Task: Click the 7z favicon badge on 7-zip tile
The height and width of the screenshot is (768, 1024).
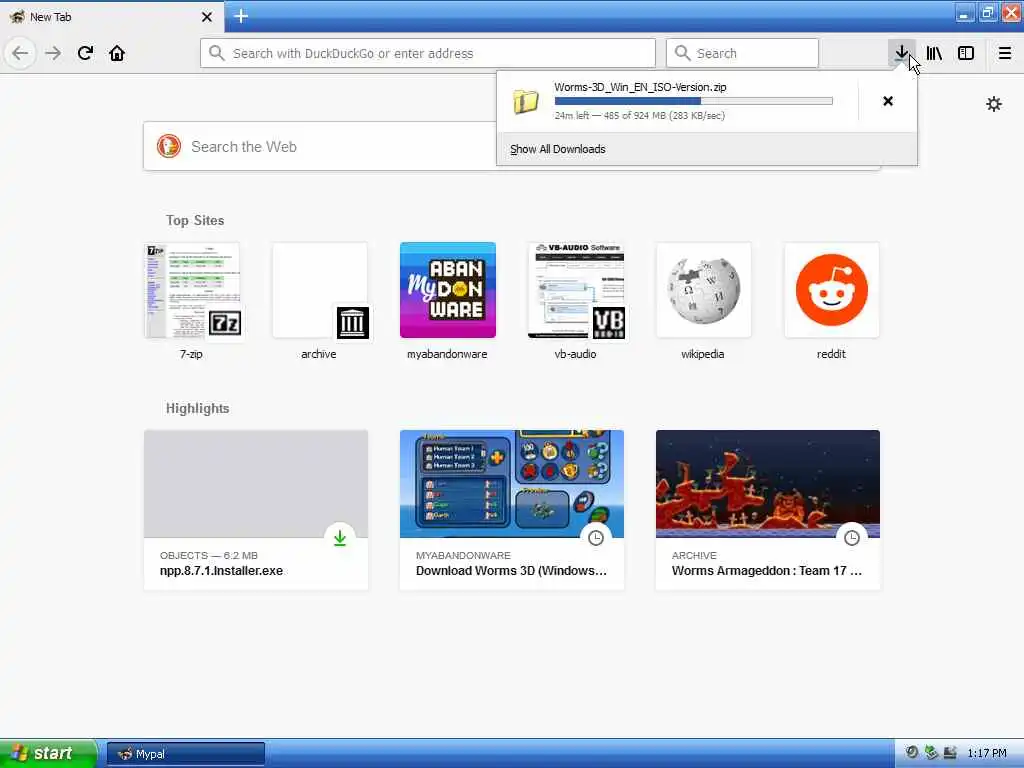Action: click(225, 323)
